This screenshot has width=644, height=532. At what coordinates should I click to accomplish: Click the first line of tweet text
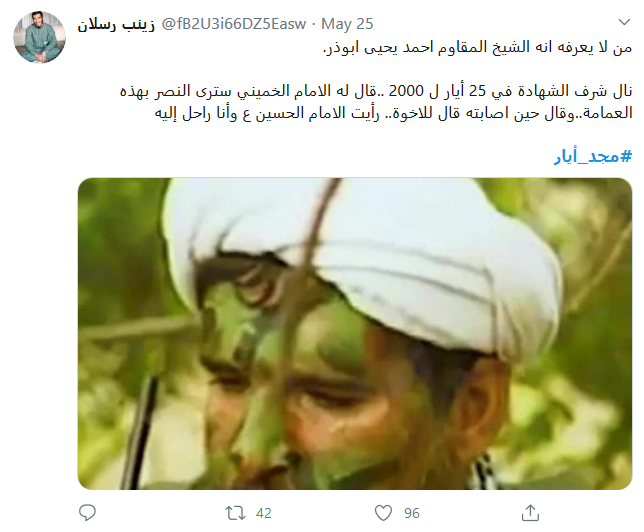pos(478,48)
